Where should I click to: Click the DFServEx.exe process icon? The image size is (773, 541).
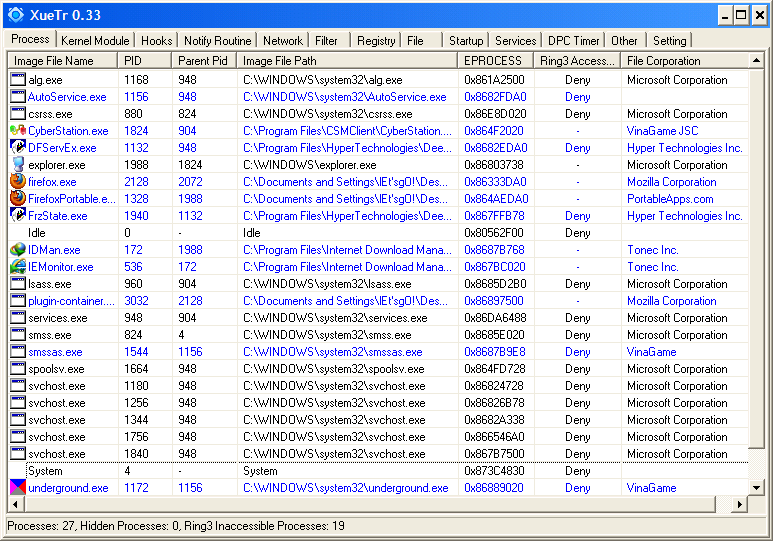[17, 148]
